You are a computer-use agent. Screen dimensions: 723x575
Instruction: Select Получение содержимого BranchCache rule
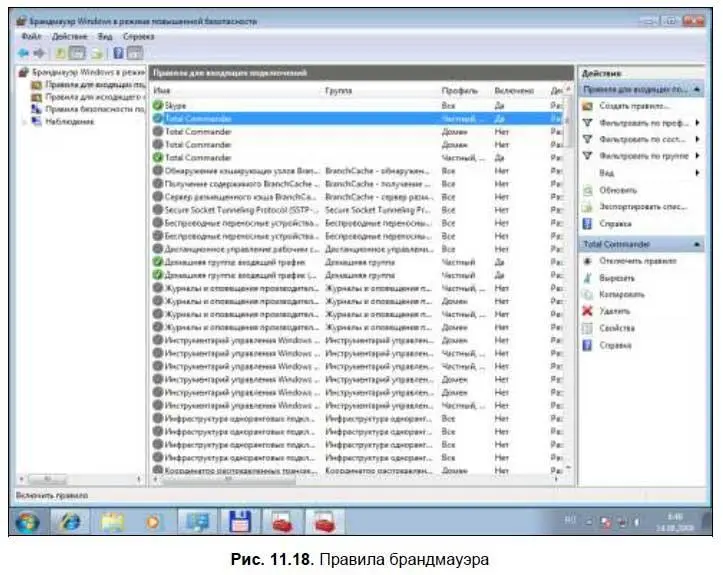(x=357, y=184)
